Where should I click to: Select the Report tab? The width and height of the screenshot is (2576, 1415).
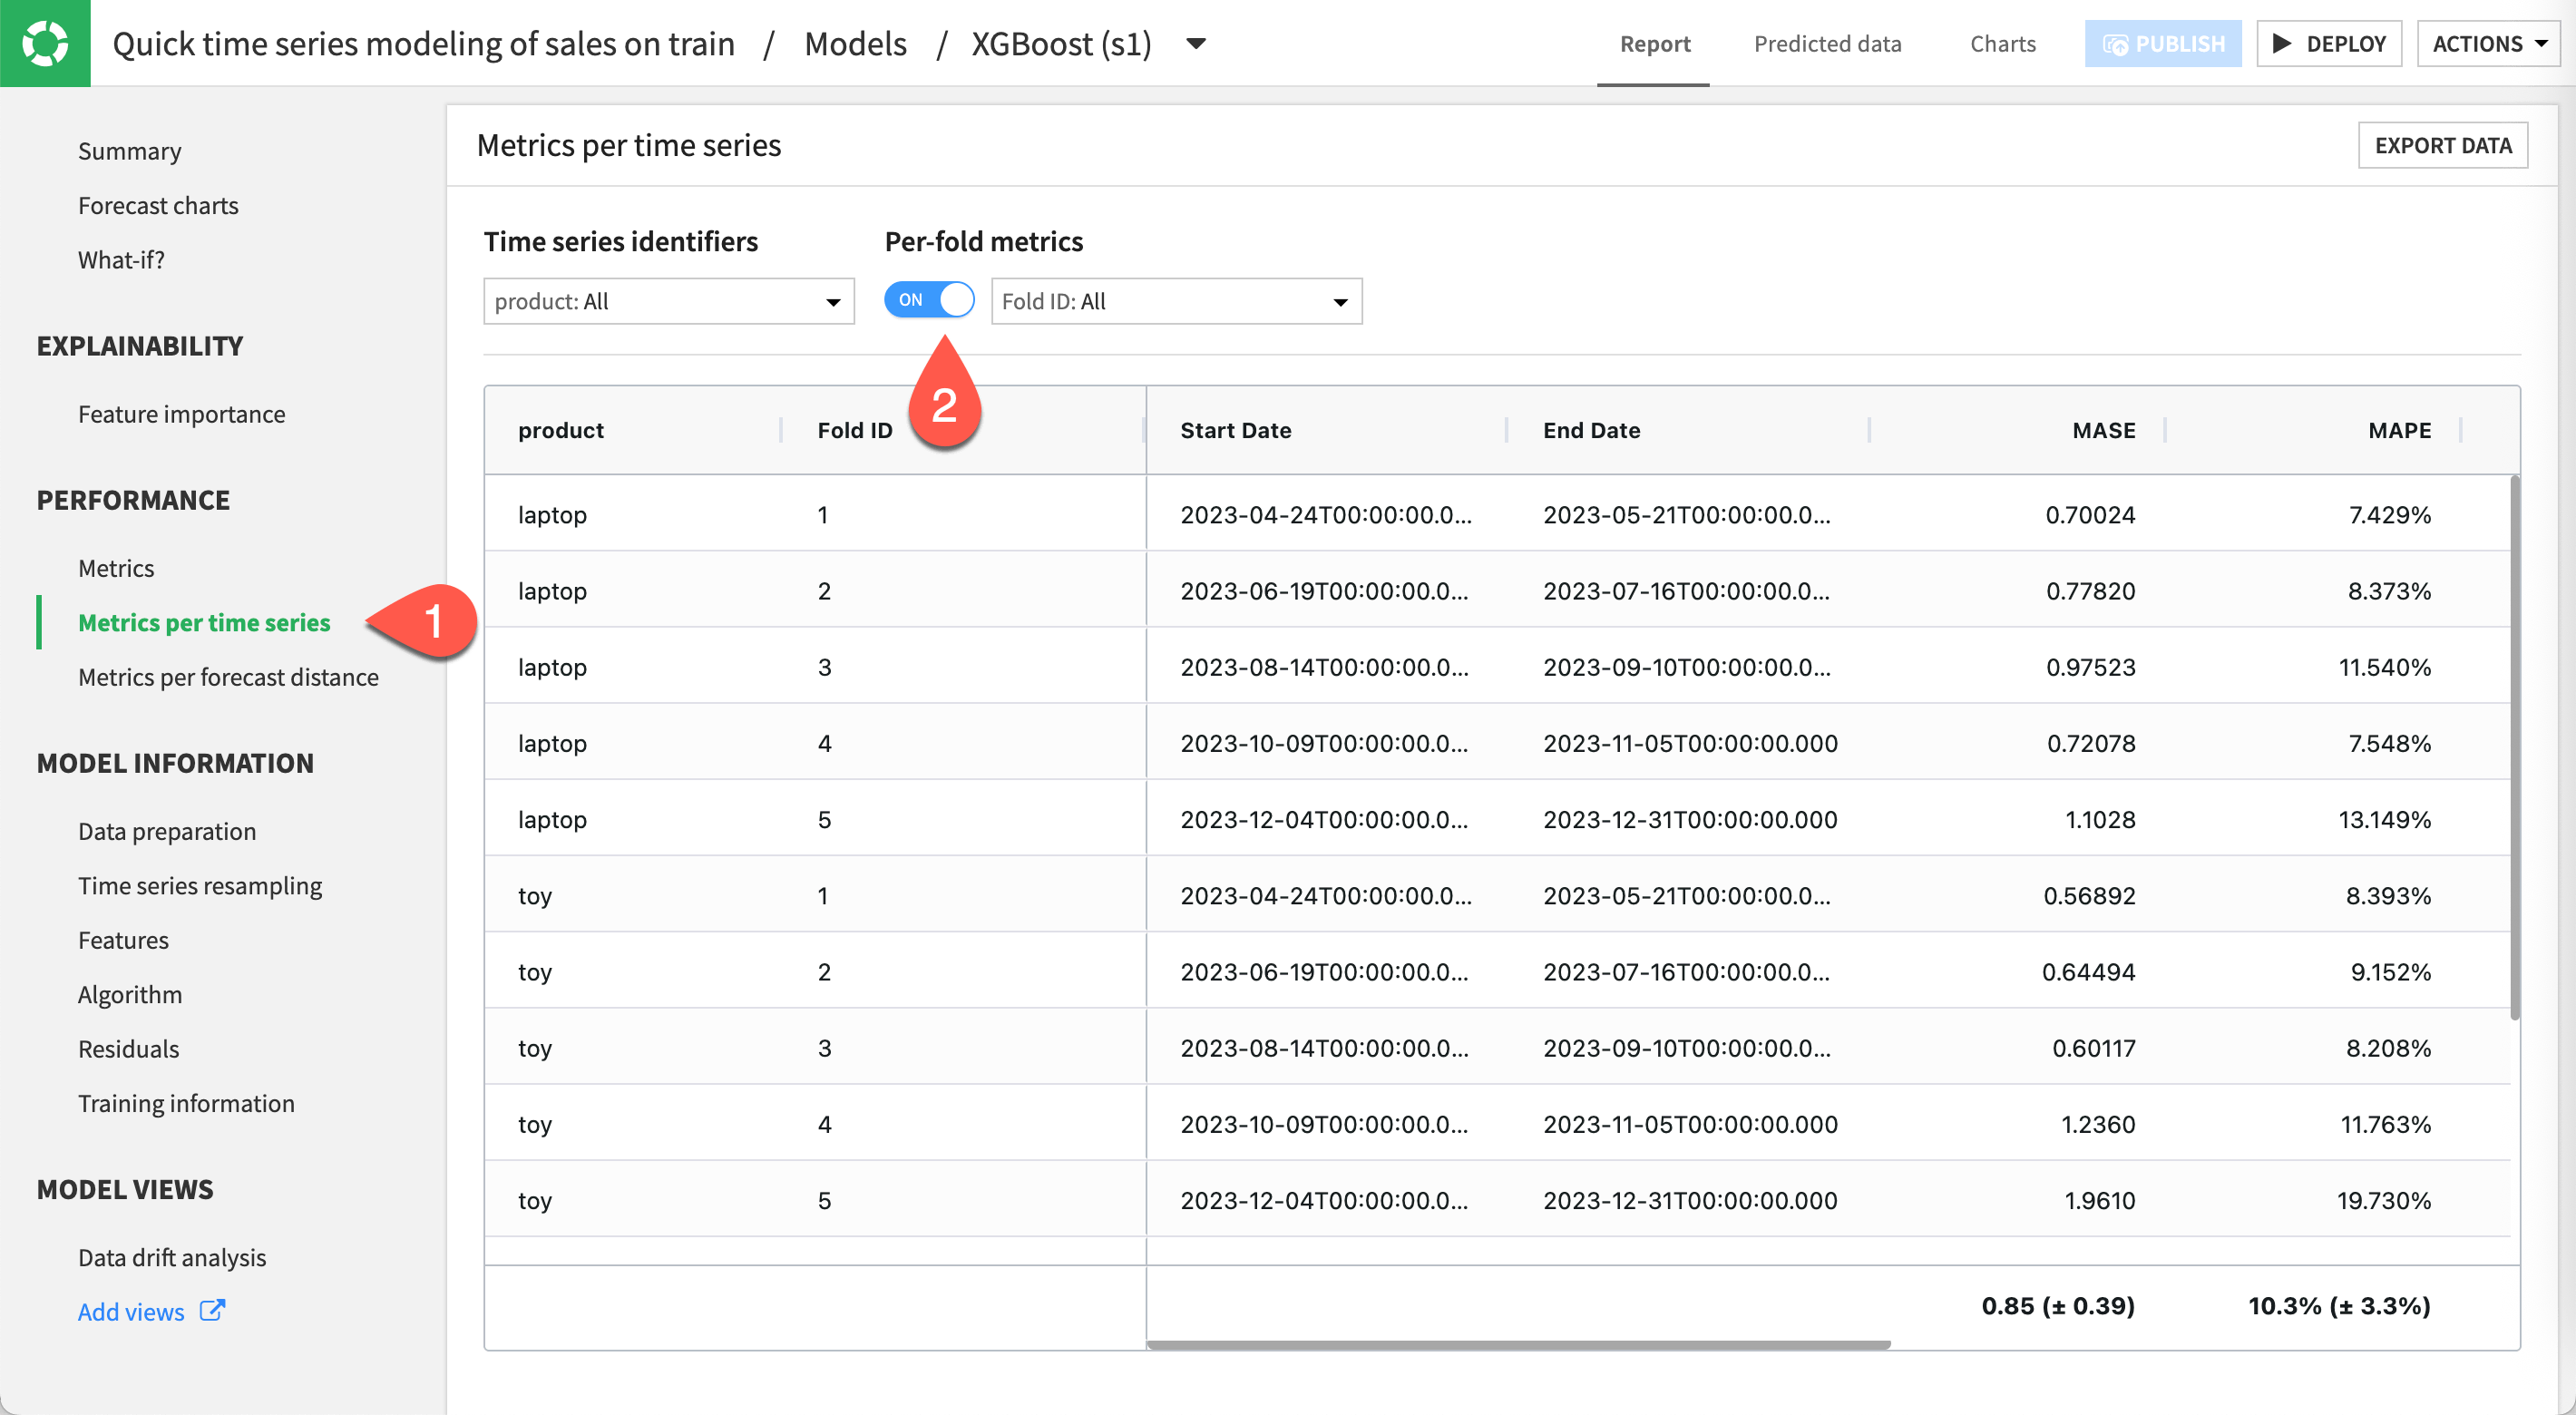(1654, 43)
